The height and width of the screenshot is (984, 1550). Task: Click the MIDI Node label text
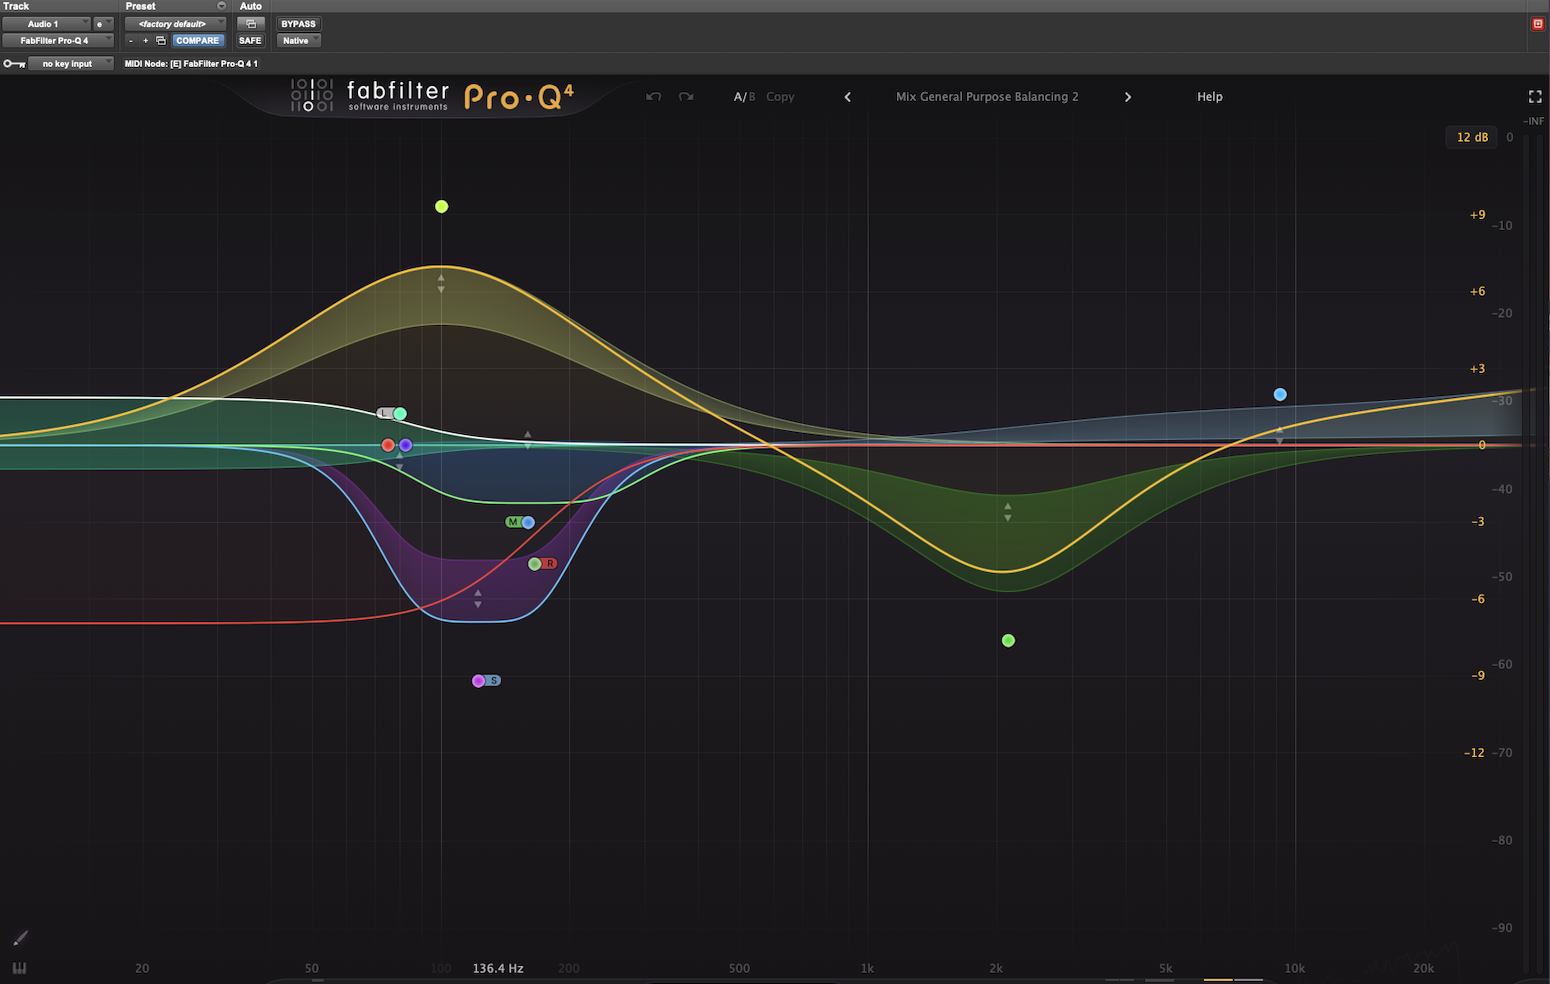pyautogui.click(x=191, y=64)
